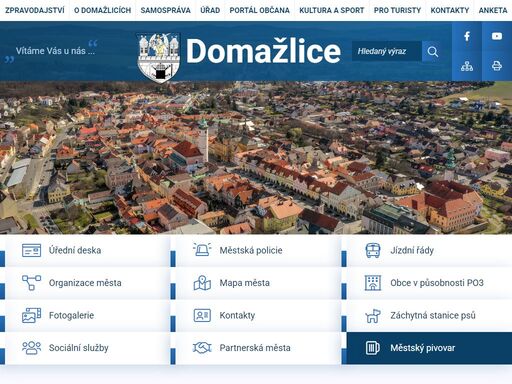Open the Facebook page icon
The width and height of the screenshot is (512, 384).
coord(467,36)
